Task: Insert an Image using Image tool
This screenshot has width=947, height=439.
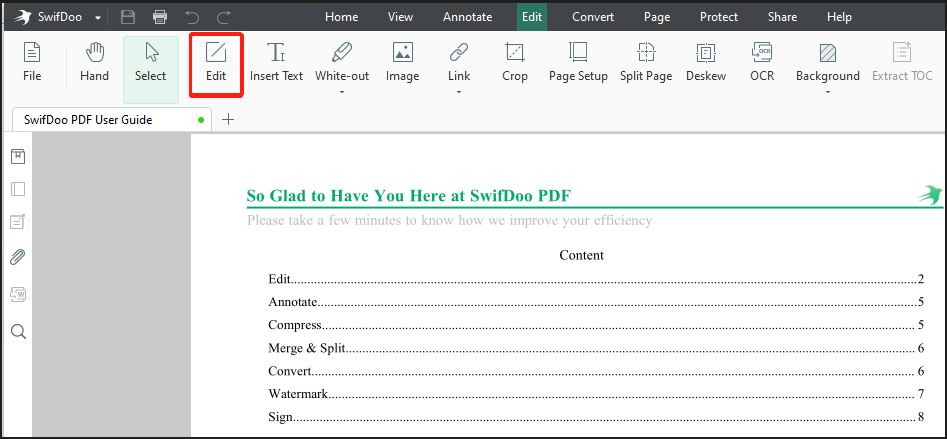Action: click(402, 62)
